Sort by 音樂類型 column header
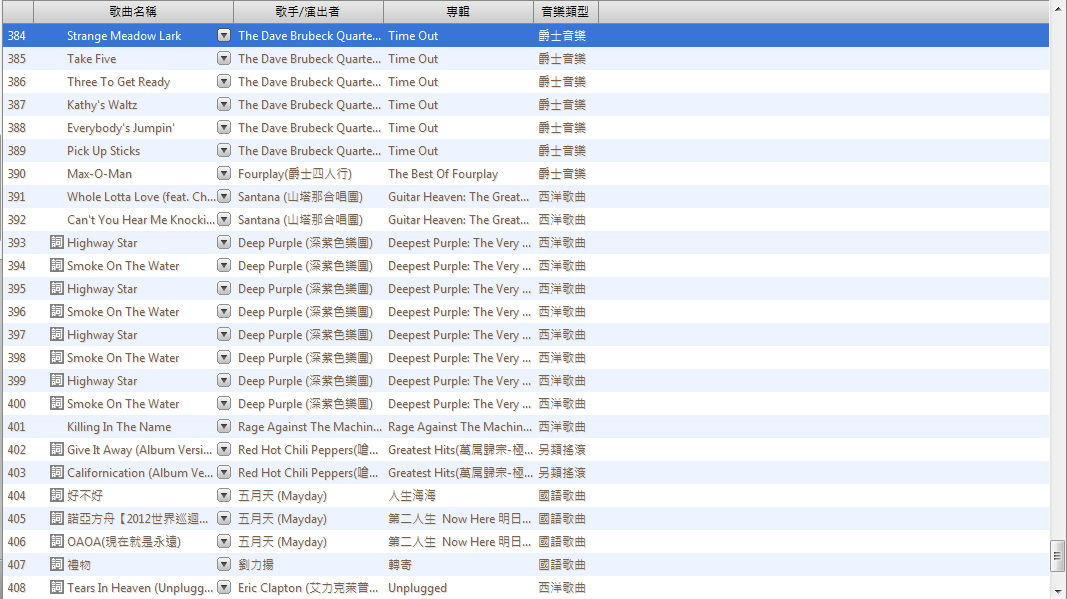The width and height of the screenshot is (1067, 599). point(565,12)
